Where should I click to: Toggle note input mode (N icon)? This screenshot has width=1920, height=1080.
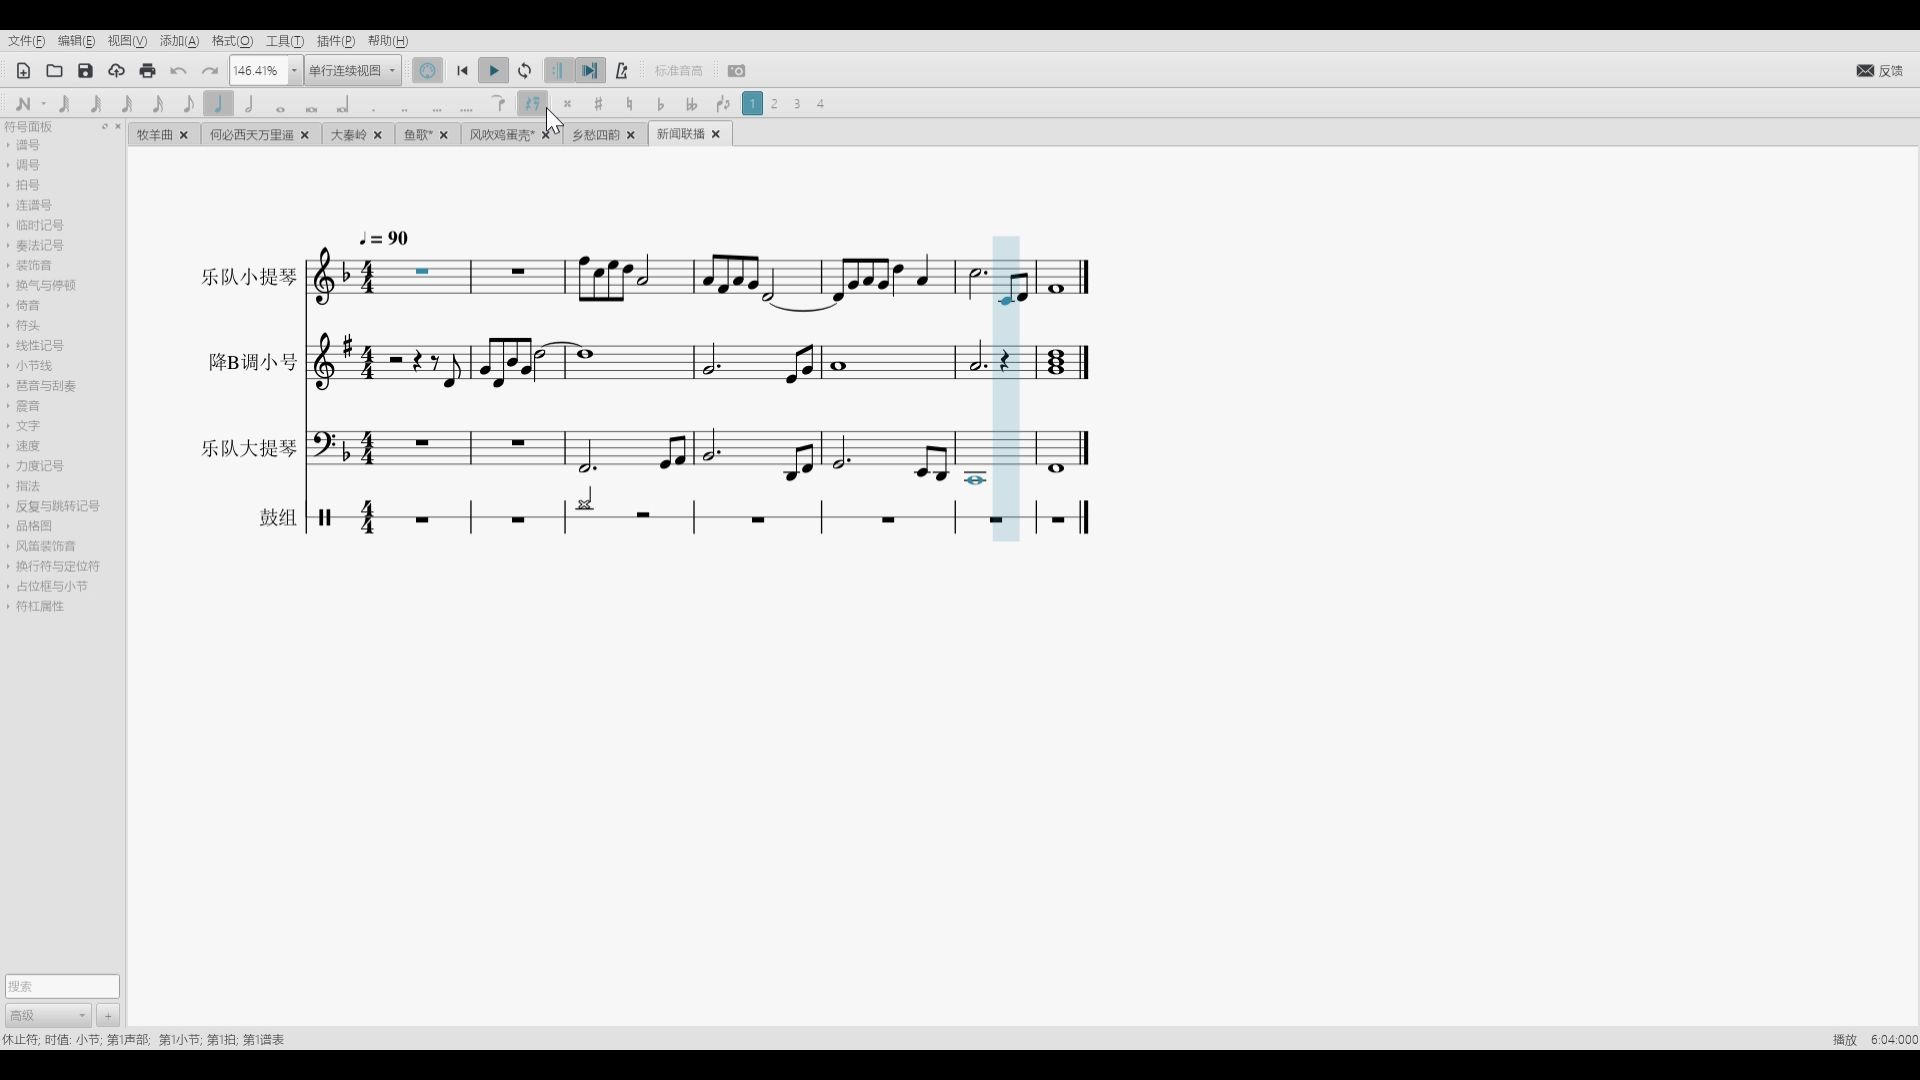[23, 104]
